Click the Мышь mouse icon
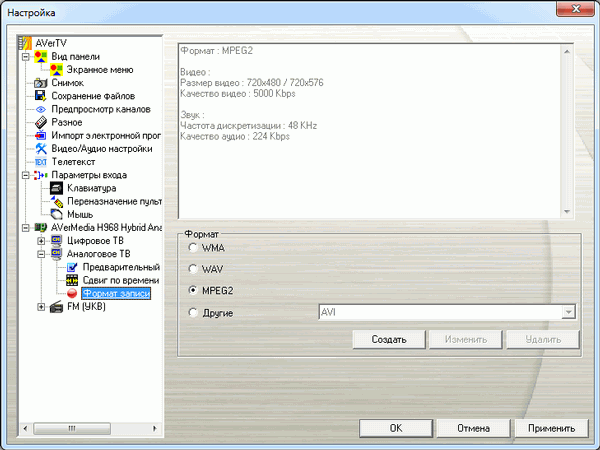Viewport: 600px width, 450px height. (56, 214)
